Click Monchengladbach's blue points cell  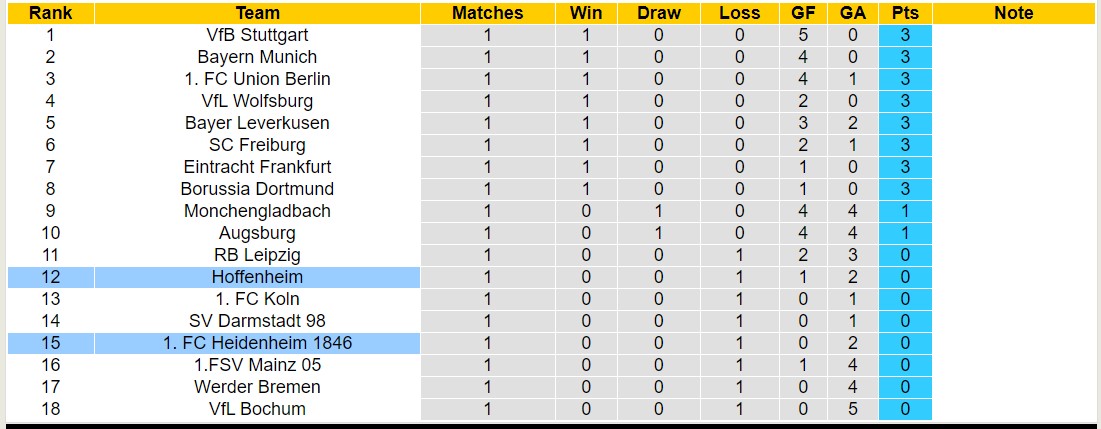905,211
